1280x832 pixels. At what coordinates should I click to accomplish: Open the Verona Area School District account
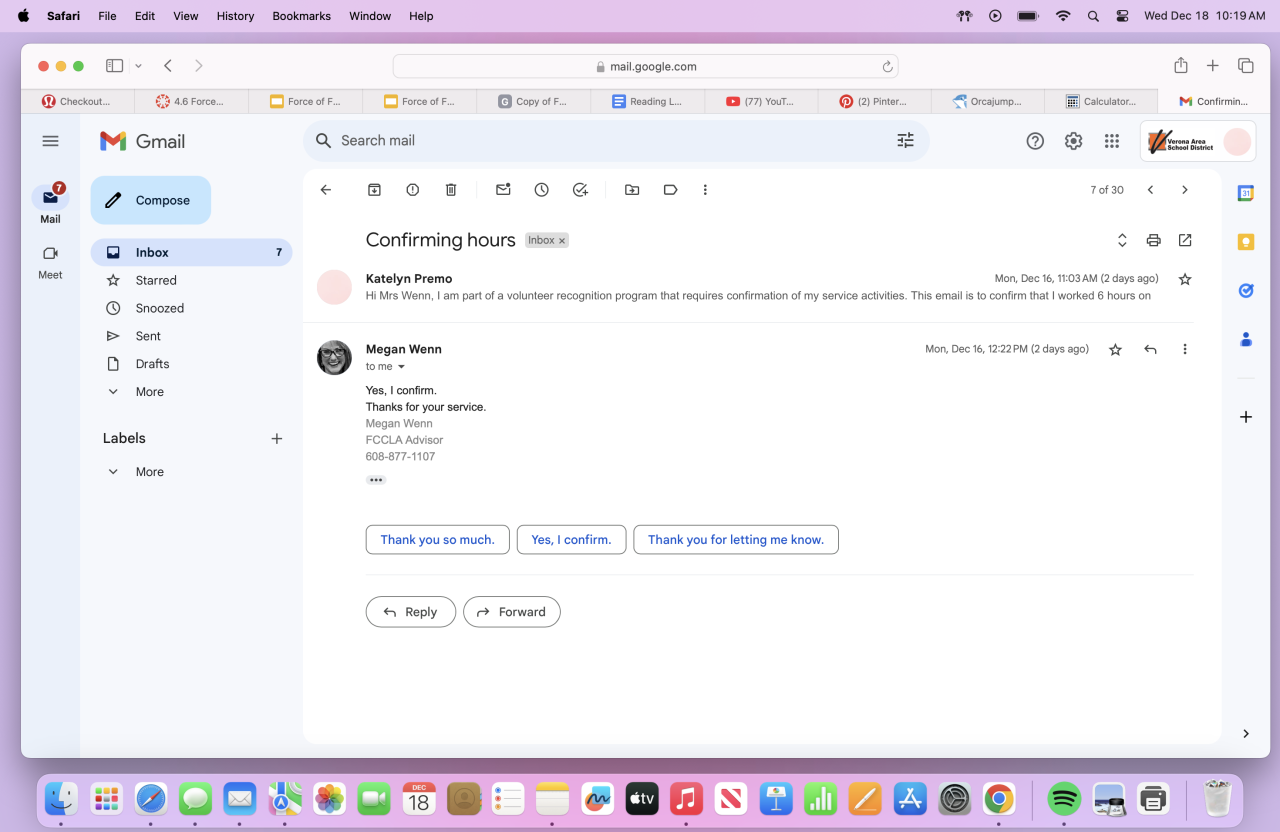[x=1198, y=141]
